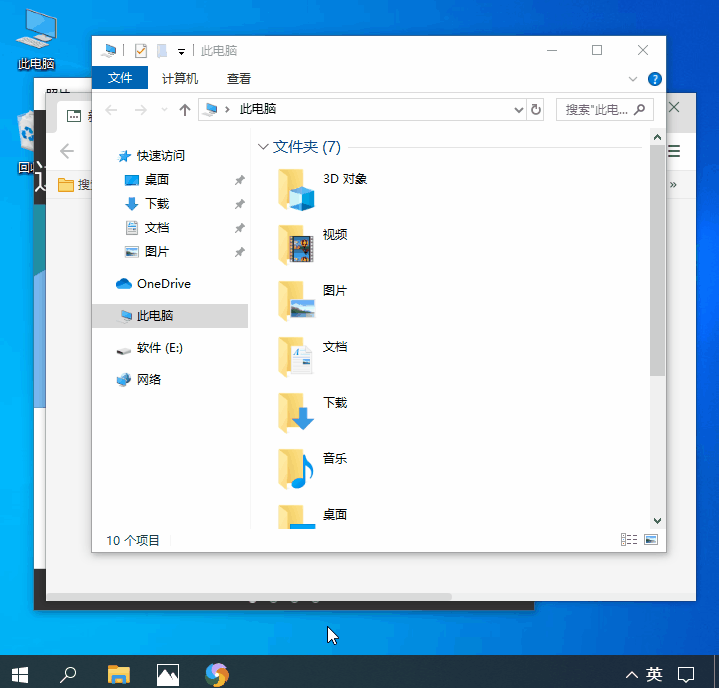The image size is (719, 688).
Task: Click pin icon next to 文档
Action: (x=239, y=228)
